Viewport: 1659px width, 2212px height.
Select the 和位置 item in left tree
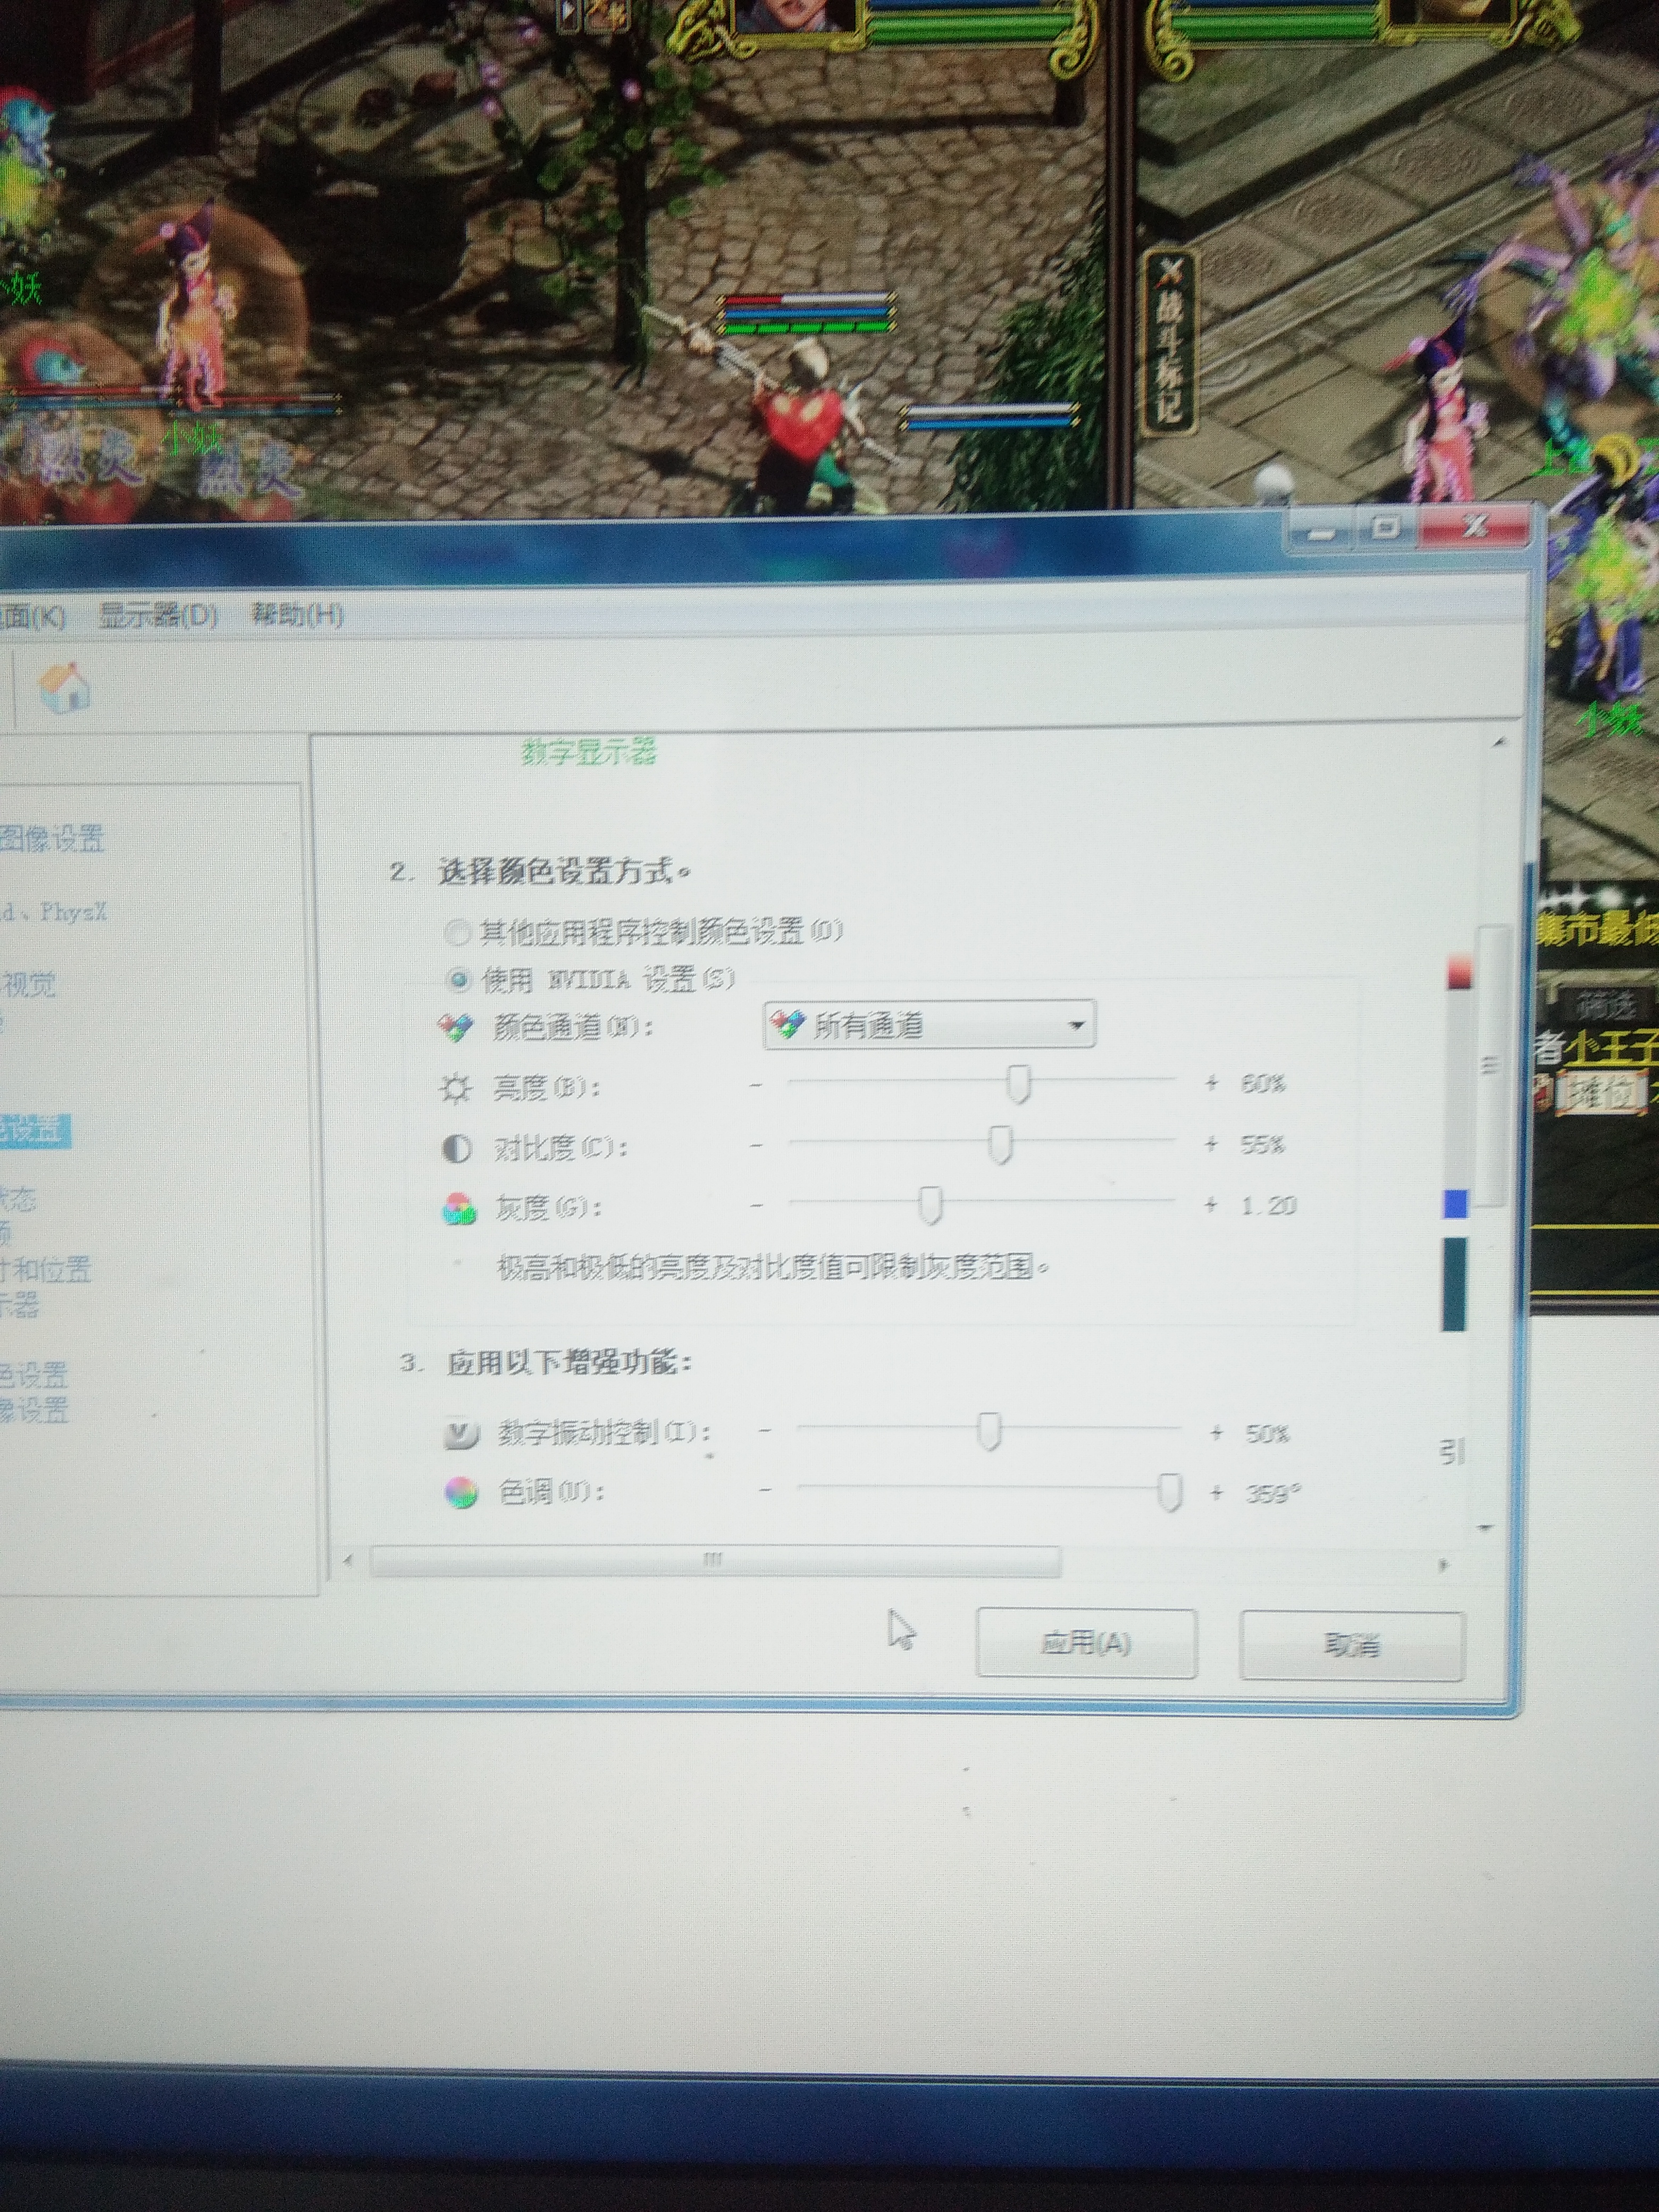[46, 1269]
